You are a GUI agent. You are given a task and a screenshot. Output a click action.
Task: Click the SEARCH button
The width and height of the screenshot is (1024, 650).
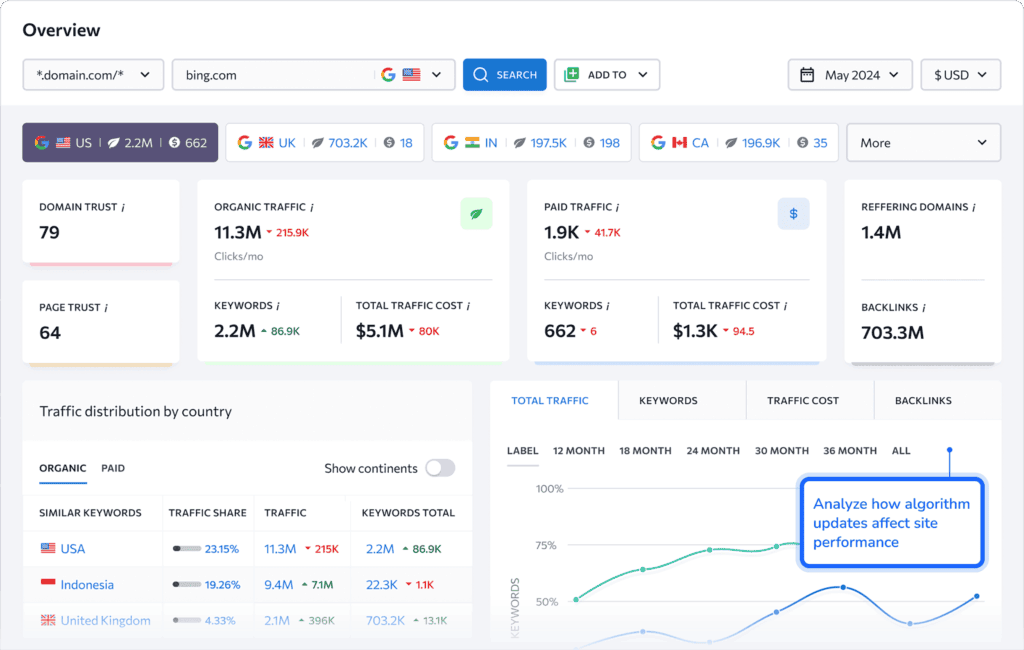pyautogui.click(x=504, y=74)
